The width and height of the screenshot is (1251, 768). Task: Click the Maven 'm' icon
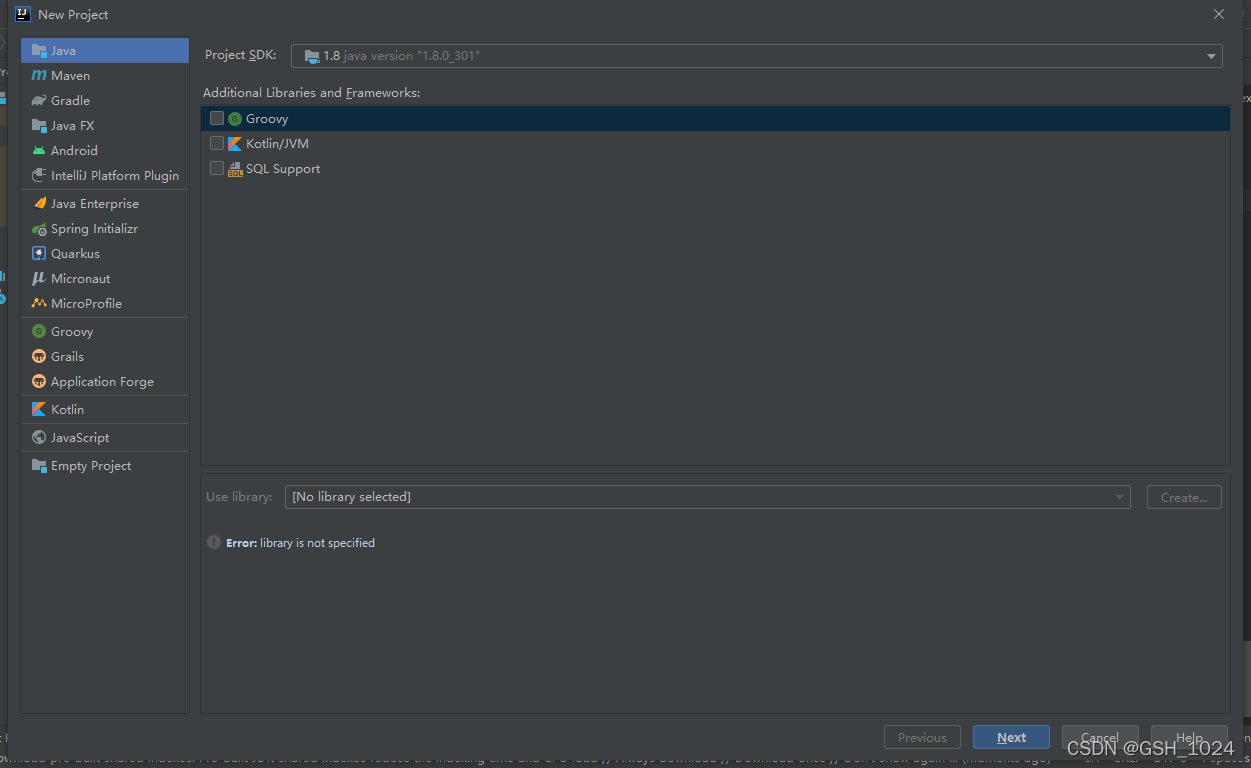pos(39,75)
